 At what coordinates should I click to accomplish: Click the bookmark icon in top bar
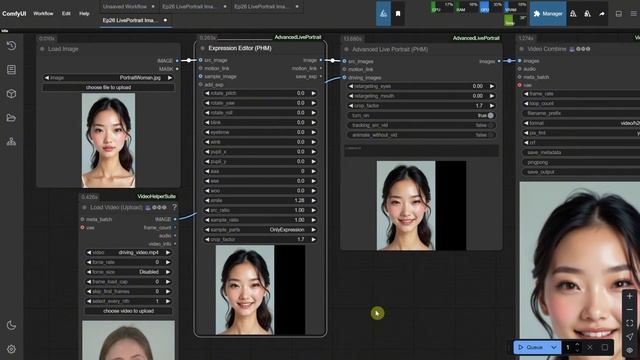(398, 13)
